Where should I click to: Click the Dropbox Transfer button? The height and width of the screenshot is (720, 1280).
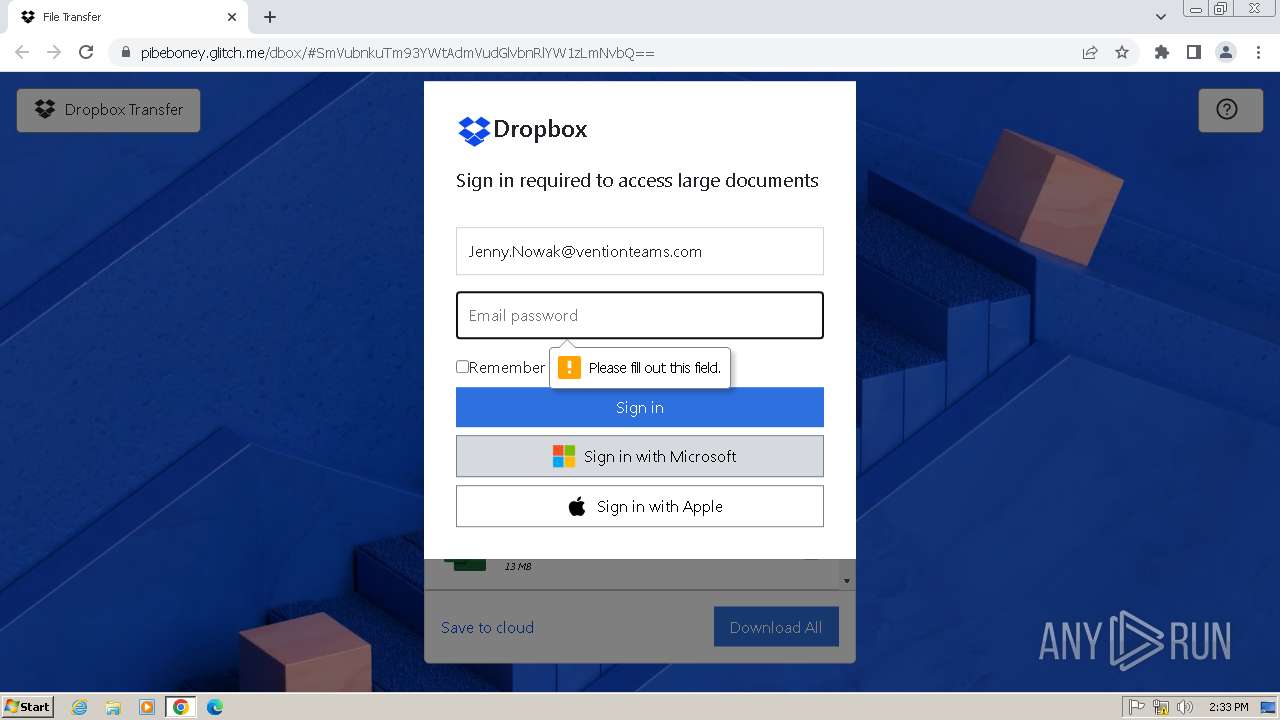(x=108, y=110)
